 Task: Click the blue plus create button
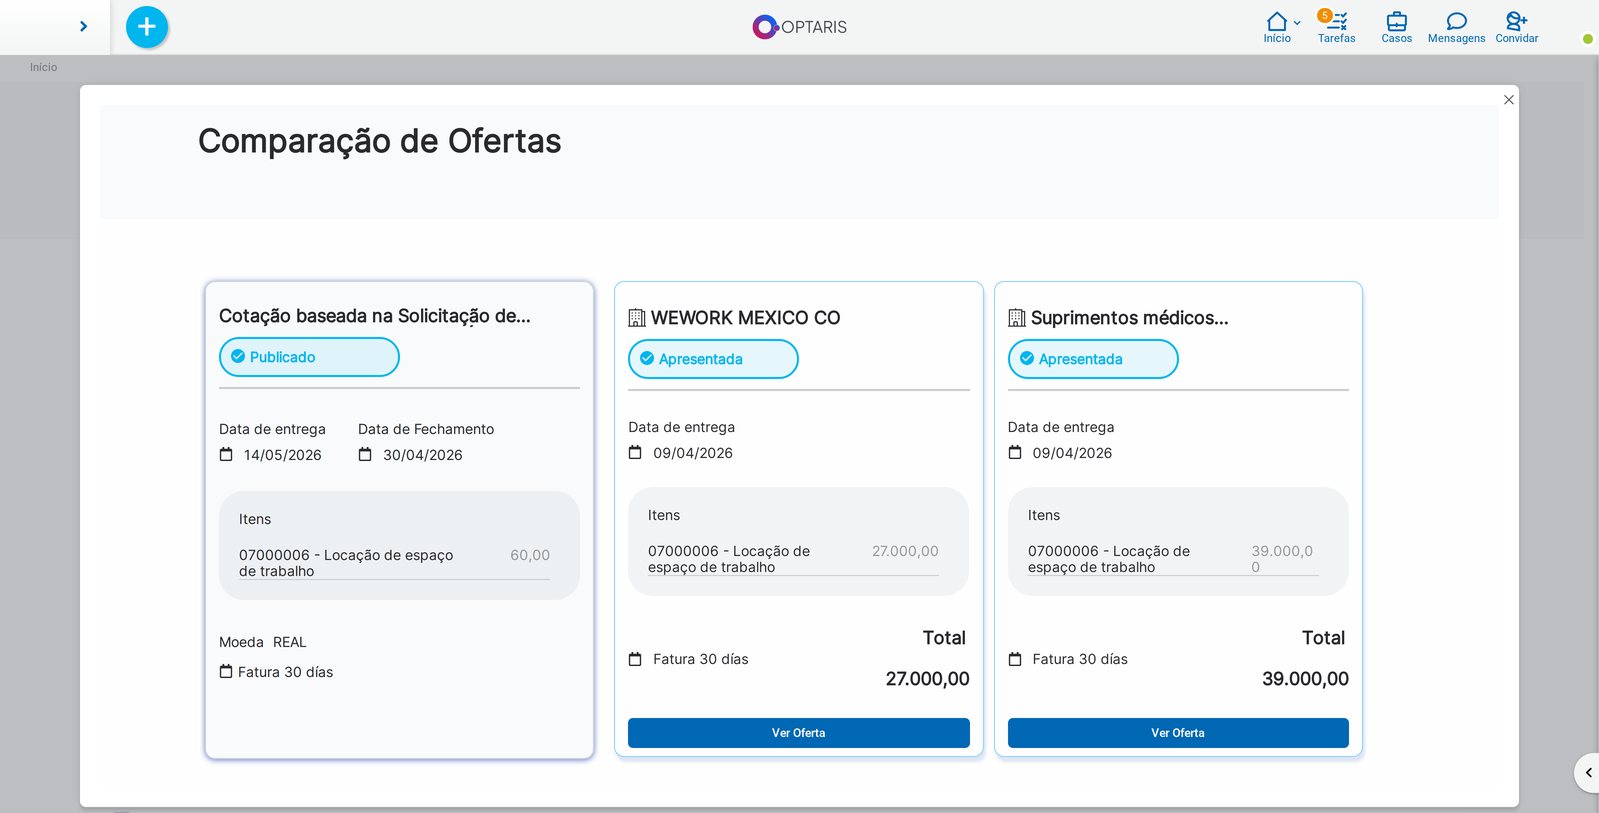[x=147, y=27]
